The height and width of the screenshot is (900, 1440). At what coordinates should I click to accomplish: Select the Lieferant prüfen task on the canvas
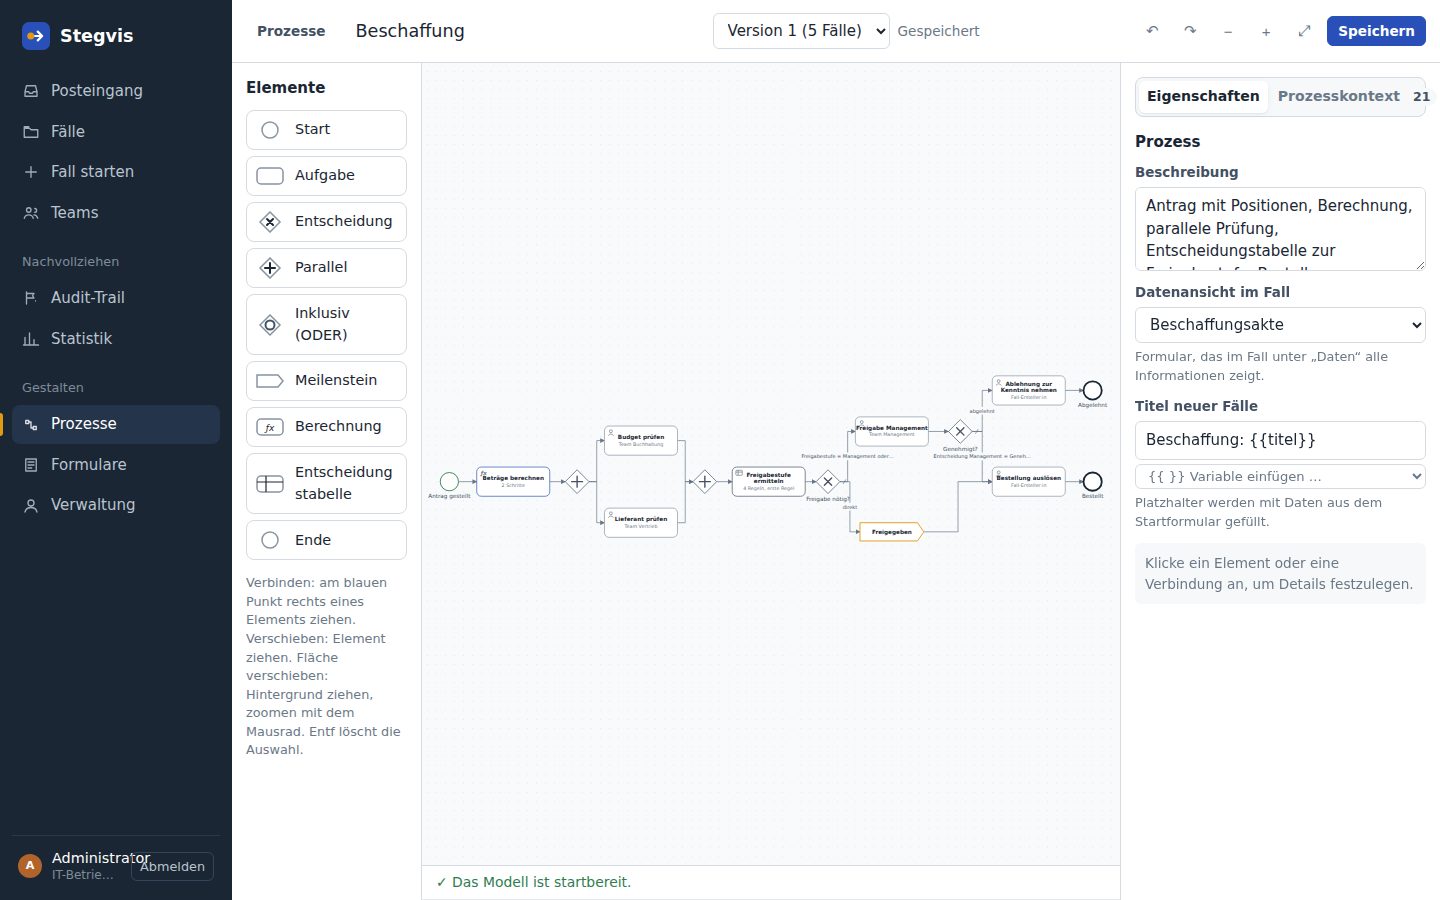tap(641, 522)
